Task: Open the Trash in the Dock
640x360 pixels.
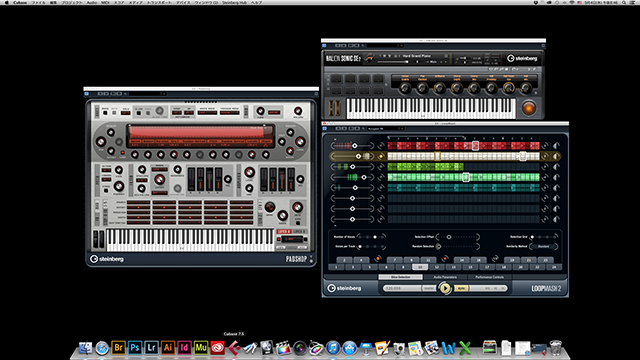Action: pyautogui.click(x=556, y=348)
